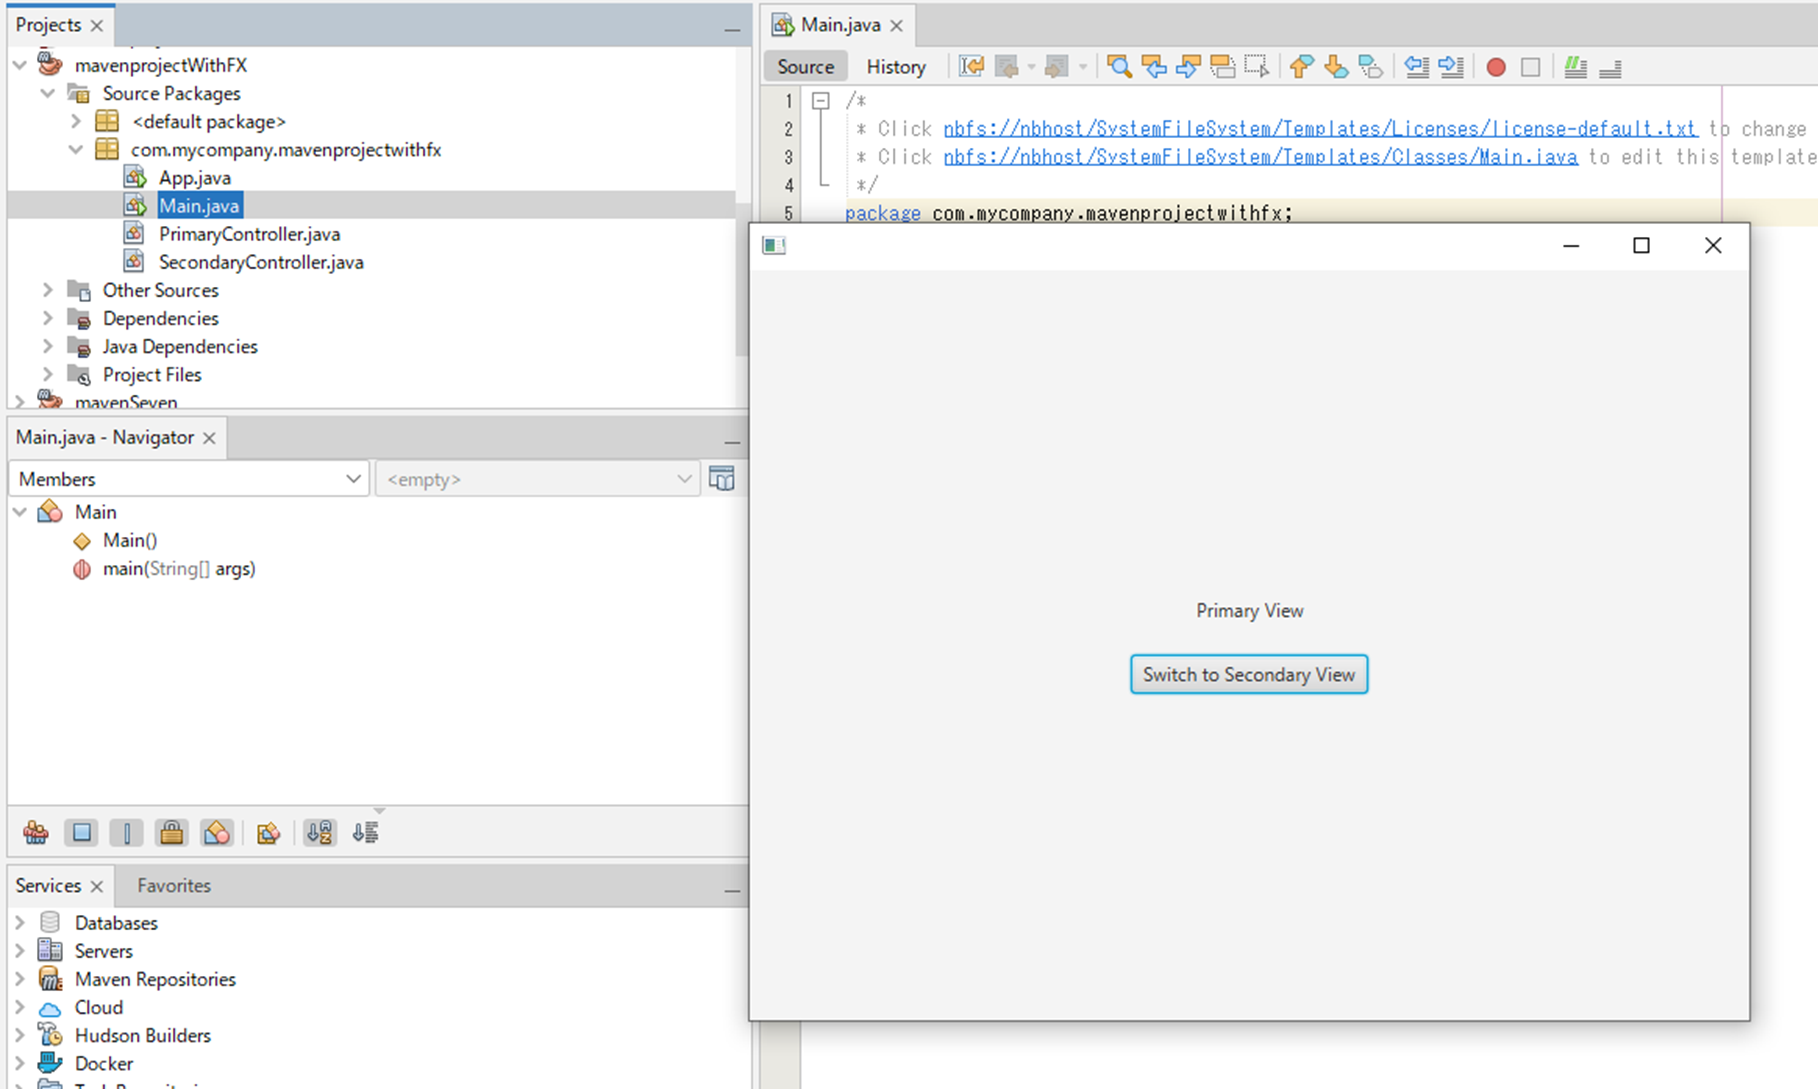Image resolution: width=1818 pixels, height=1089 pixels.
Task: Open the Favorites tab
Action: tap(173, 885)
